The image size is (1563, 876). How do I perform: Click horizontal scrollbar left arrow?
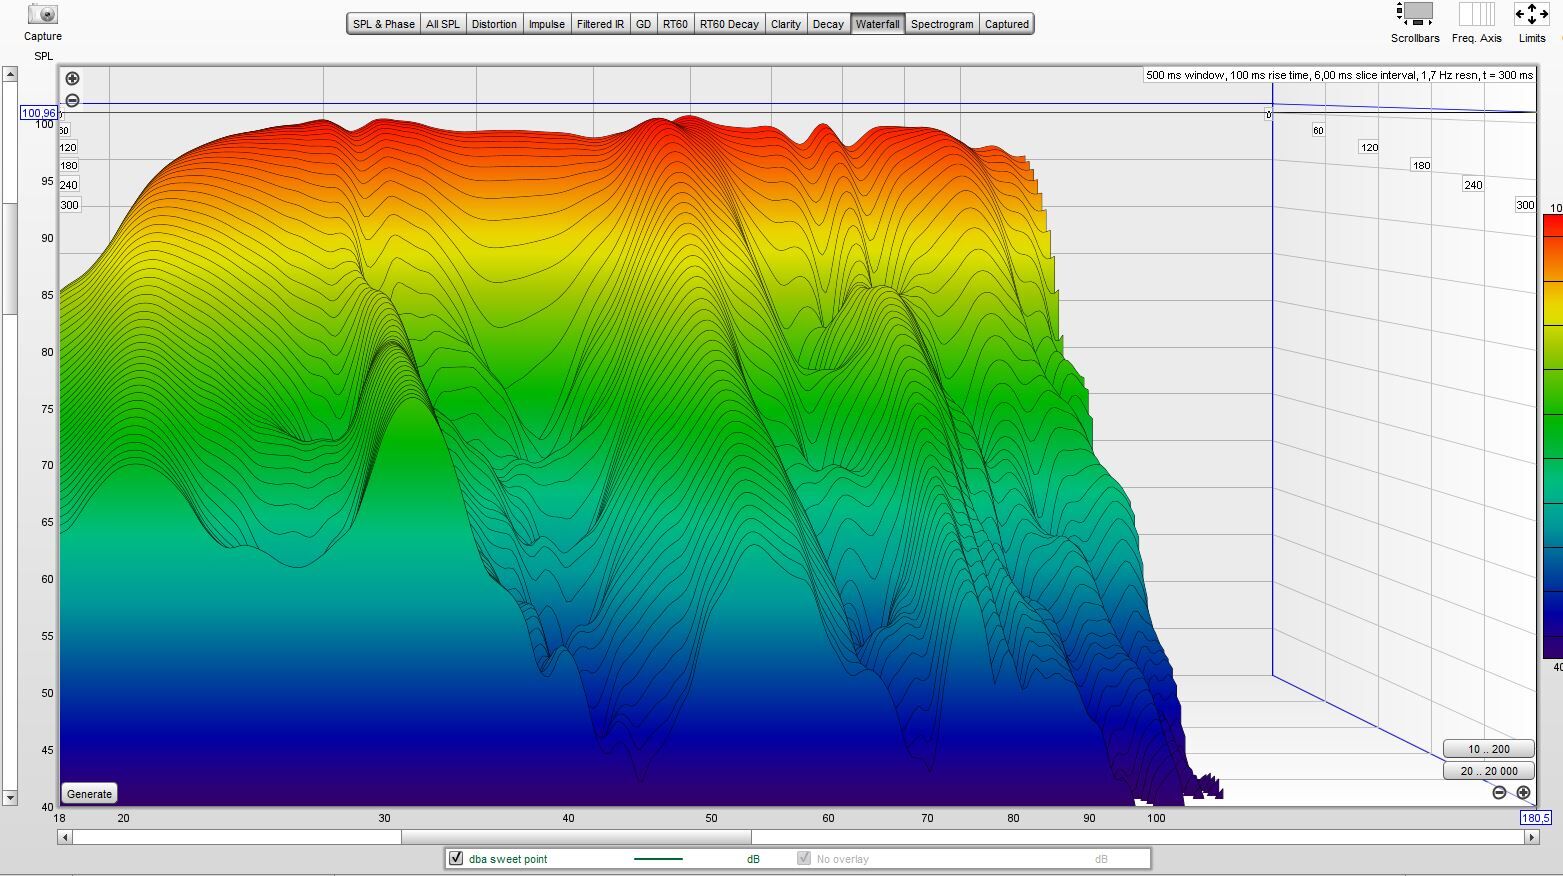click(x=65, y=837)
